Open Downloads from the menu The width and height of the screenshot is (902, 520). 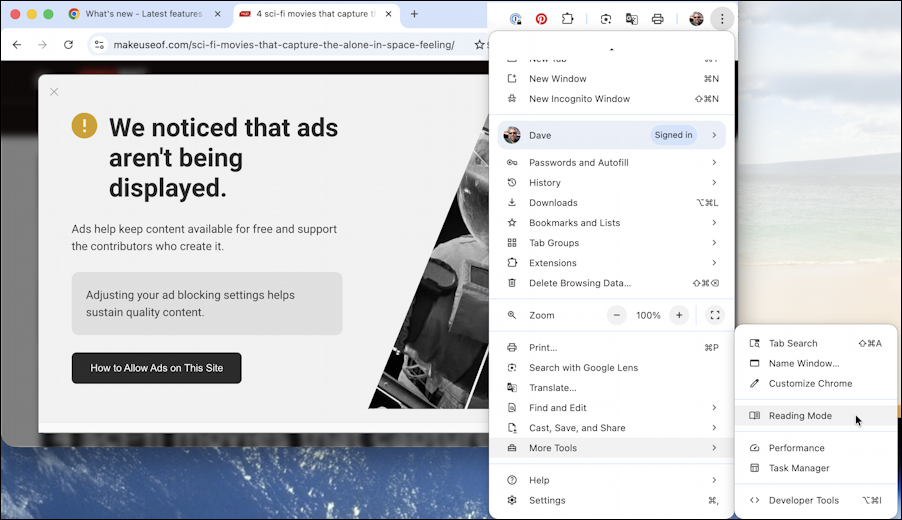pos(612,203)
